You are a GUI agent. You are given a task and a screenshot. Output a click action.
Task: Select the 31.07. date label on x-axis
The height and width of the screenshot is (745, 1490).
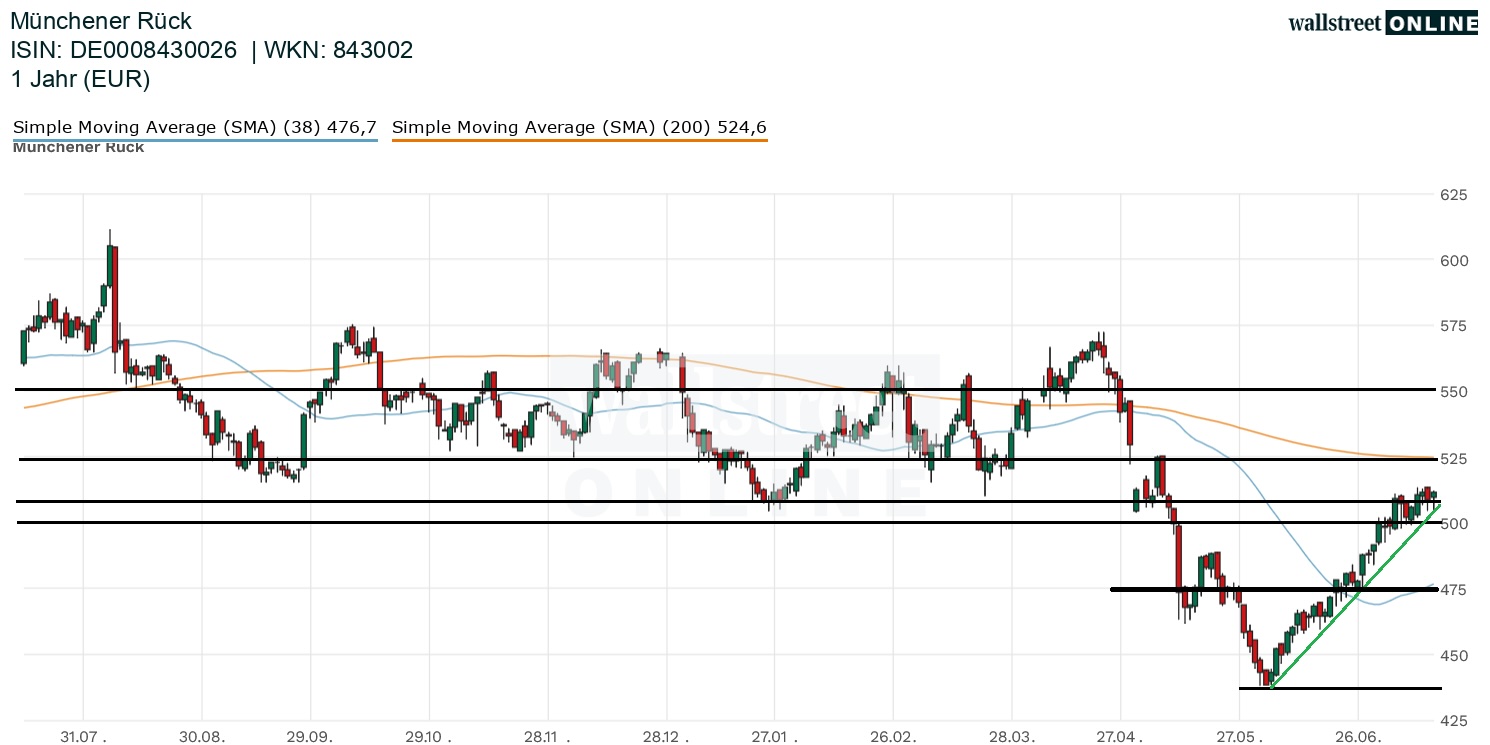click(85, 735)
